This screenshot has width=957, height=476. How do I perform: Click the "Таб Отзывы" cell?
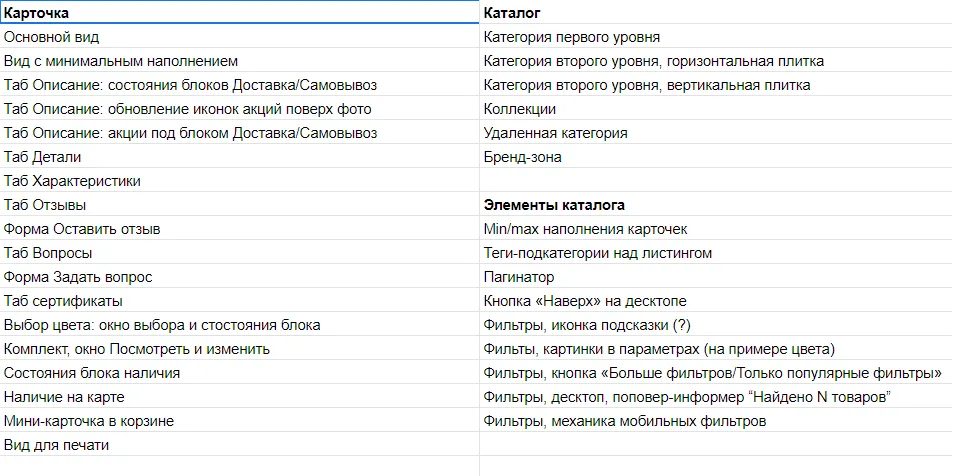click(x=45, y=205)
